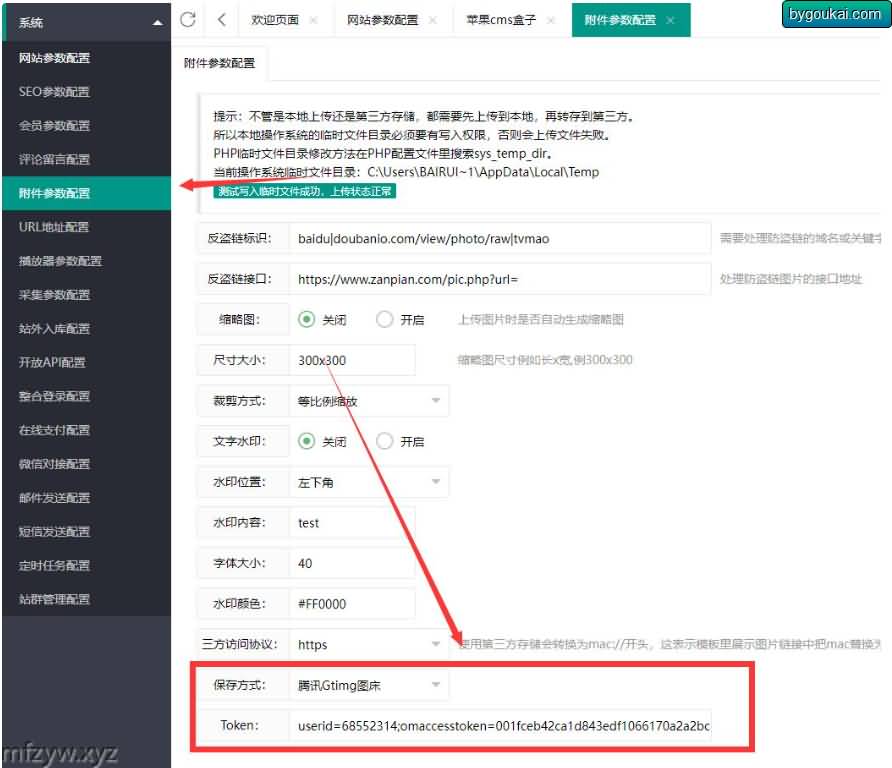Expand the 水印位置 dropdown
892x768 pixels.
368,482
